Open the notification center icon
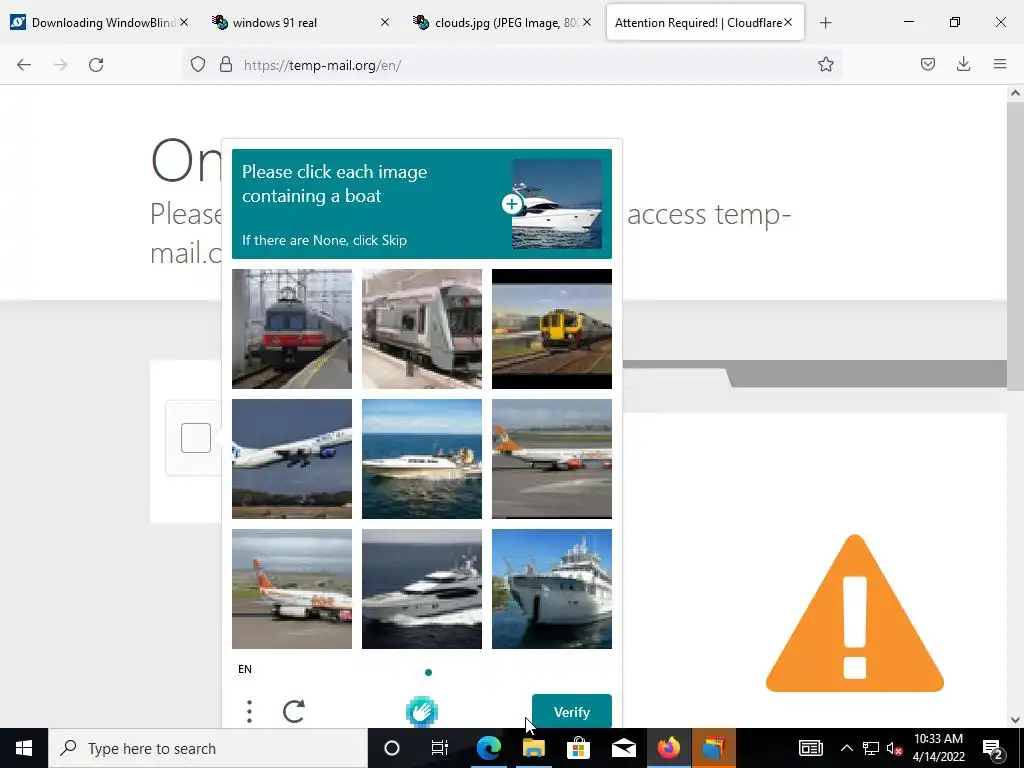This screenshot has width=1024, height=768. click(x=992, y=749)
